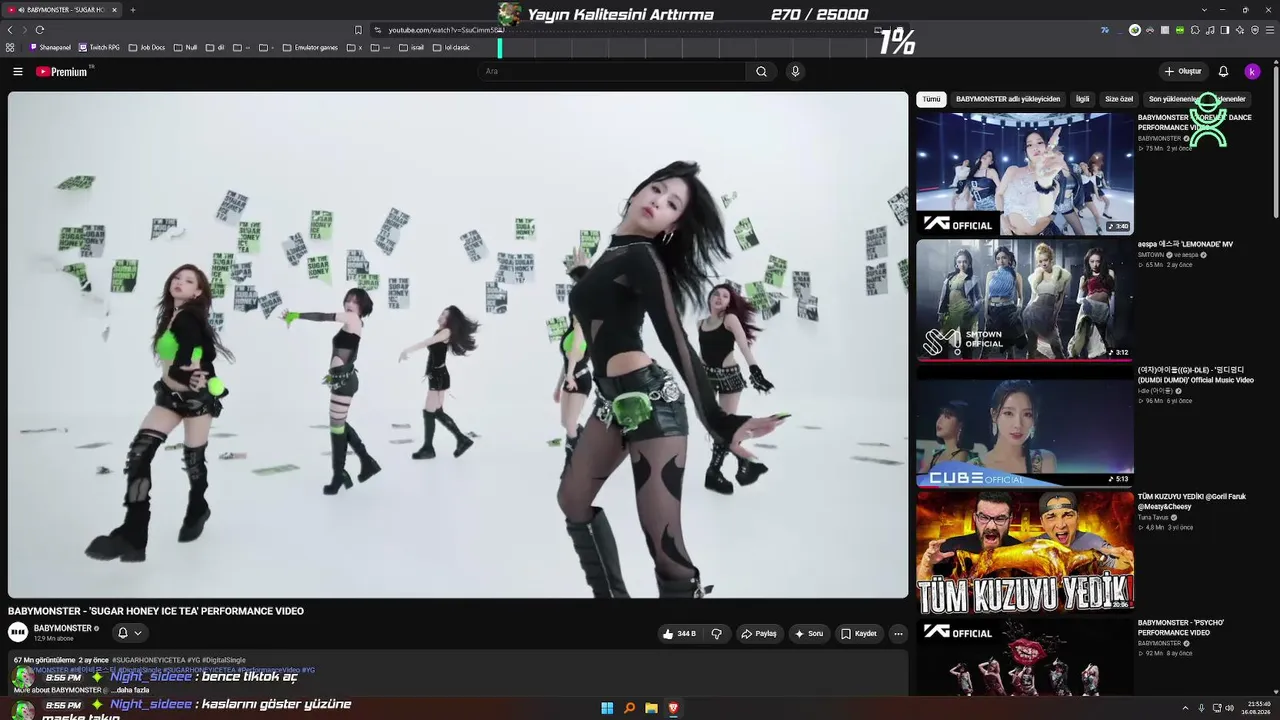This screenshot has width=1280, height=720.
Task: Open the browser main menu
Action: [1270, 30]
